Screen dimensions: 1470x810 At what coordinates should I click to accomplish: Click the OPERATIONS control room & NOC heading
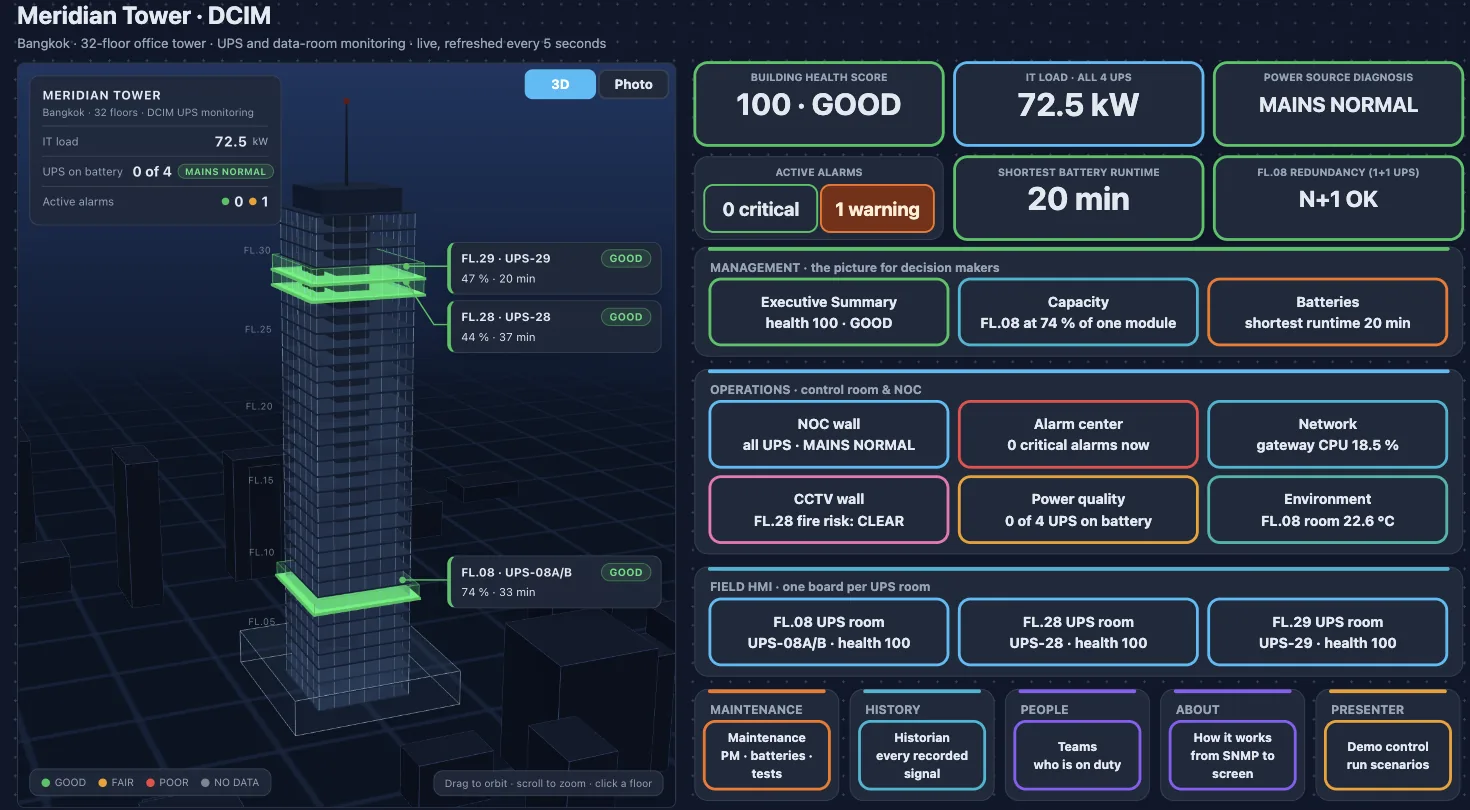[816, 390]
